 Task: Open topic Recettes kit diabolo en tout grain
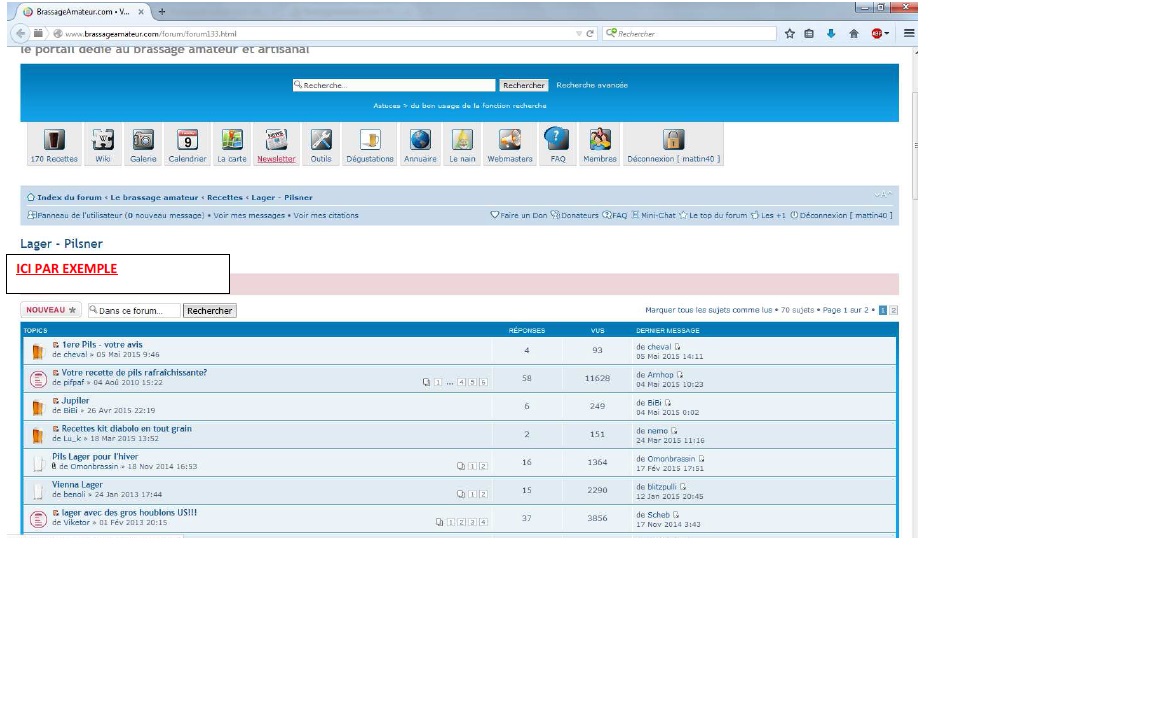(126, 428)
